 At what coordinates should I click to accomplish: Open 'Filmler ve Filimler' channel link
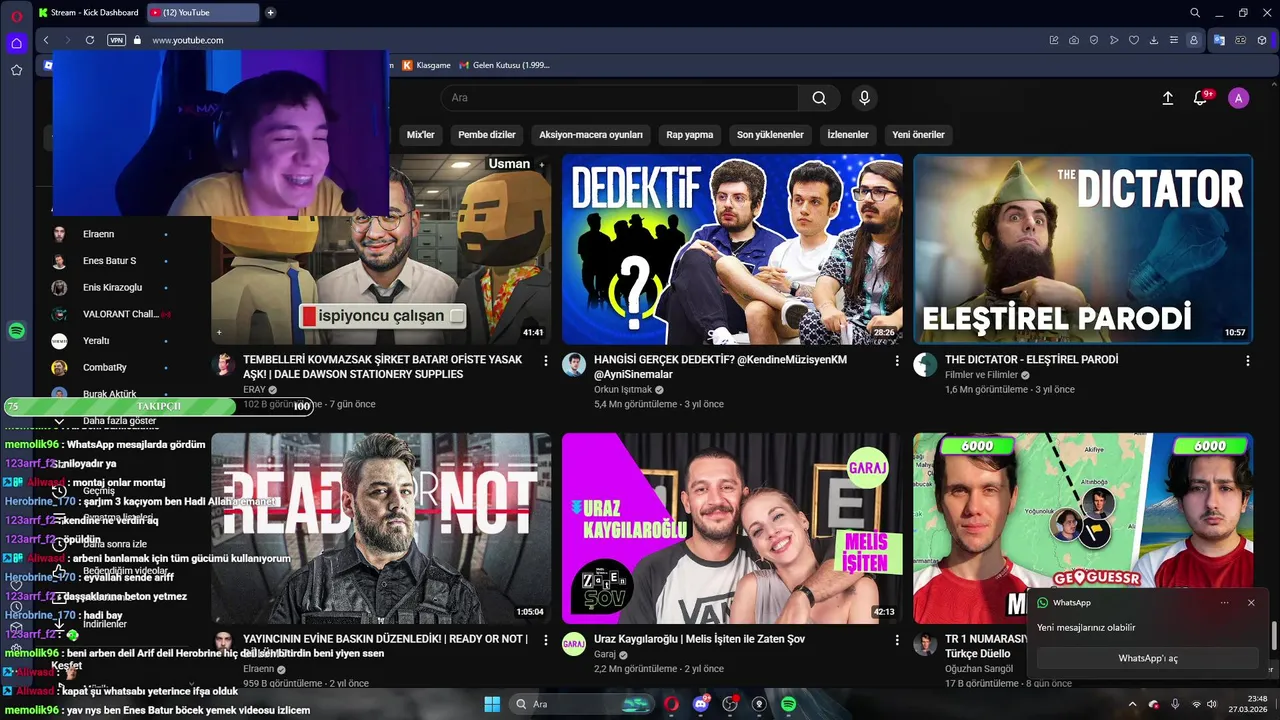point(981,375)
